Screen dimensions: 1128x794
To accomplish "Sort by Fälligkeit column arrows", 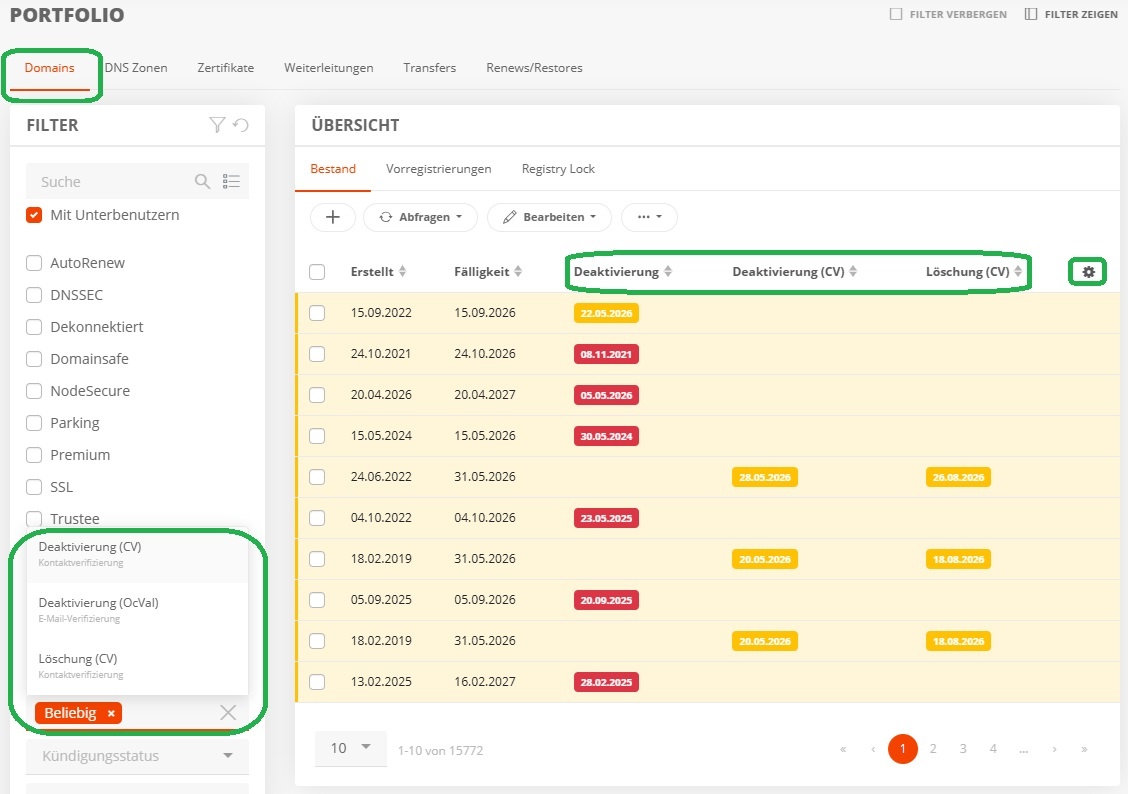I will pyautogui.click(x=518, y=271).
